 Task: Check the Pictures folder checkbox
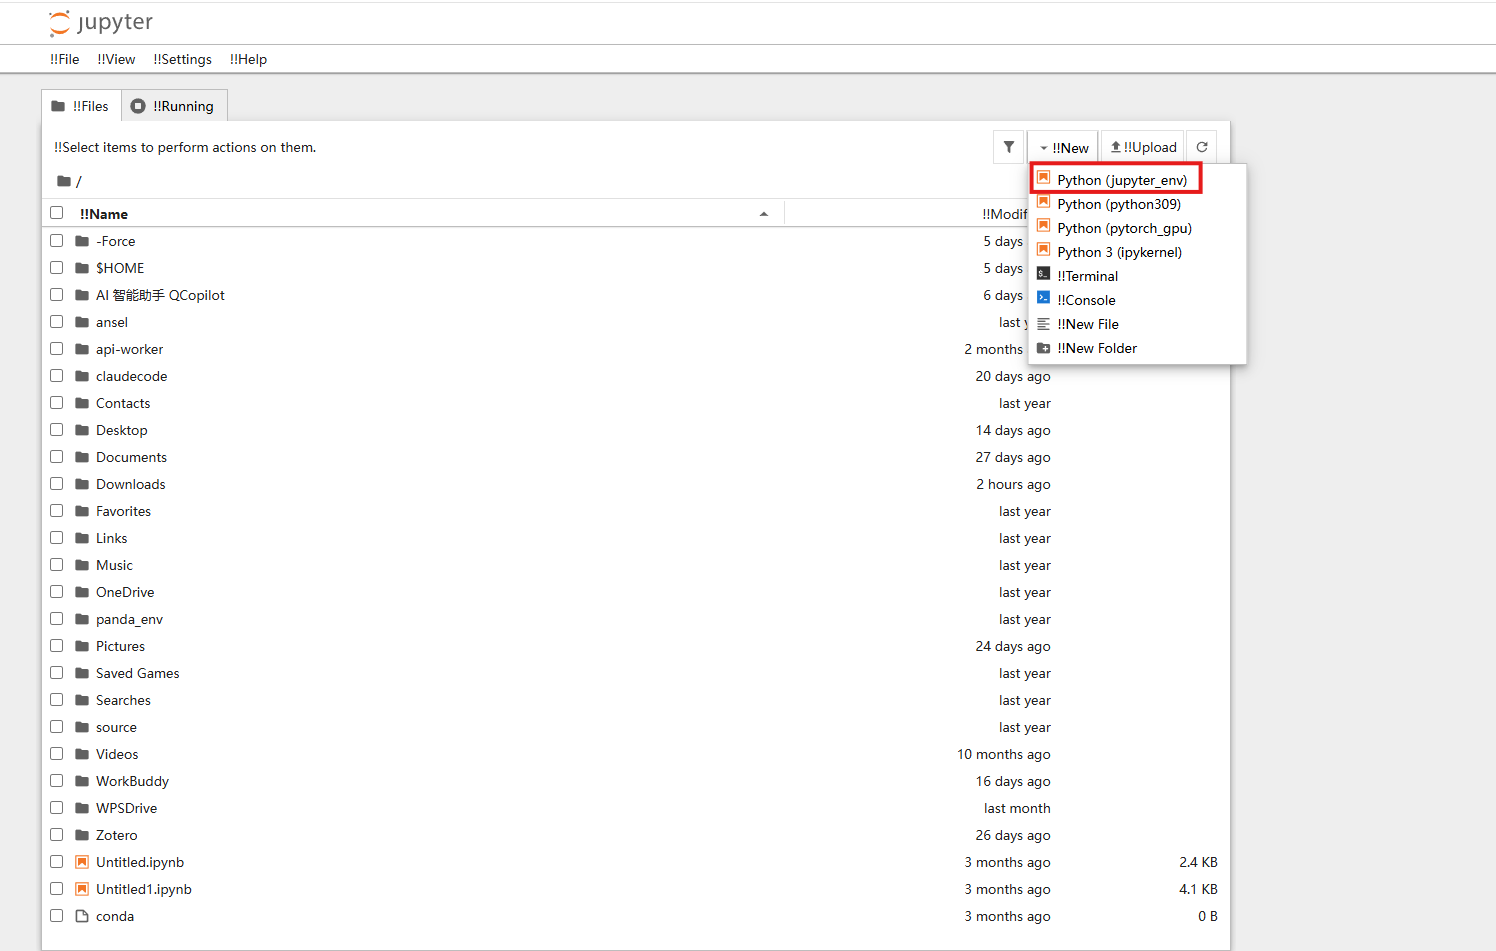pyautogui.click(x=57, y=646)
